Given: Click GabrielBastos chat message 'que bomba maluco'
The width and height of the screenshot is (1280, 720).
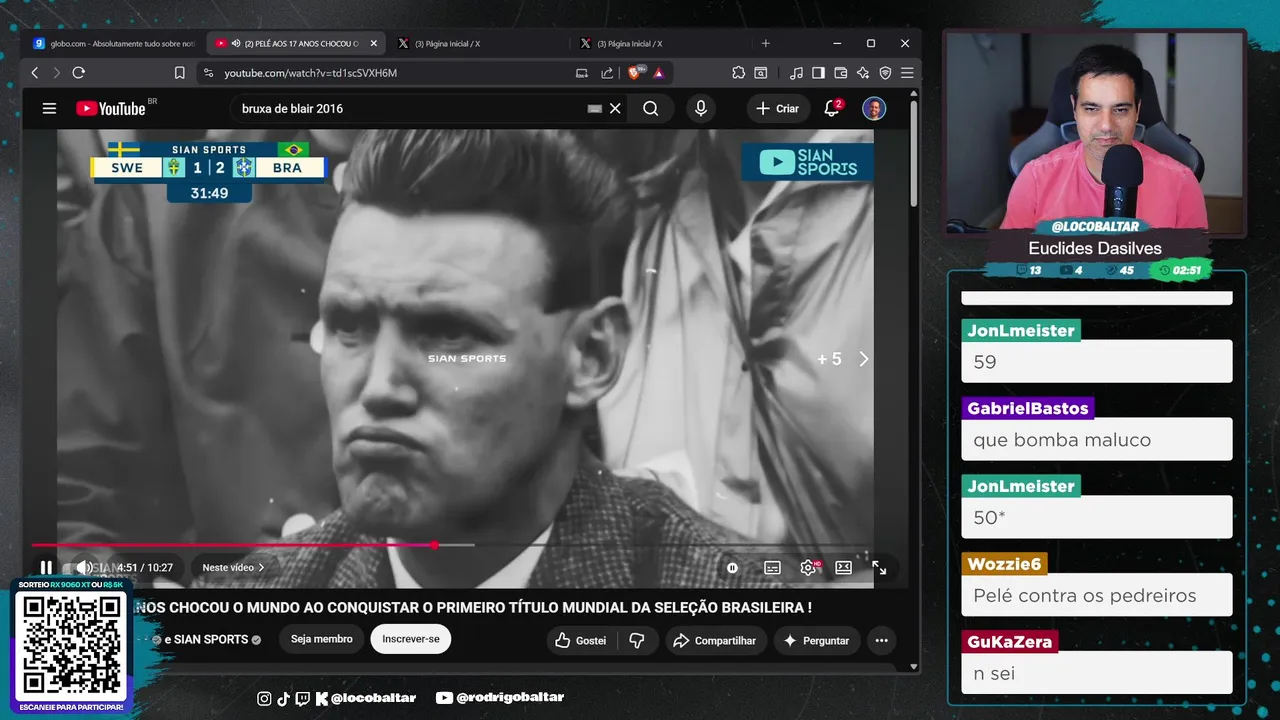Looking at the screenshot, I should point(1096,439).
